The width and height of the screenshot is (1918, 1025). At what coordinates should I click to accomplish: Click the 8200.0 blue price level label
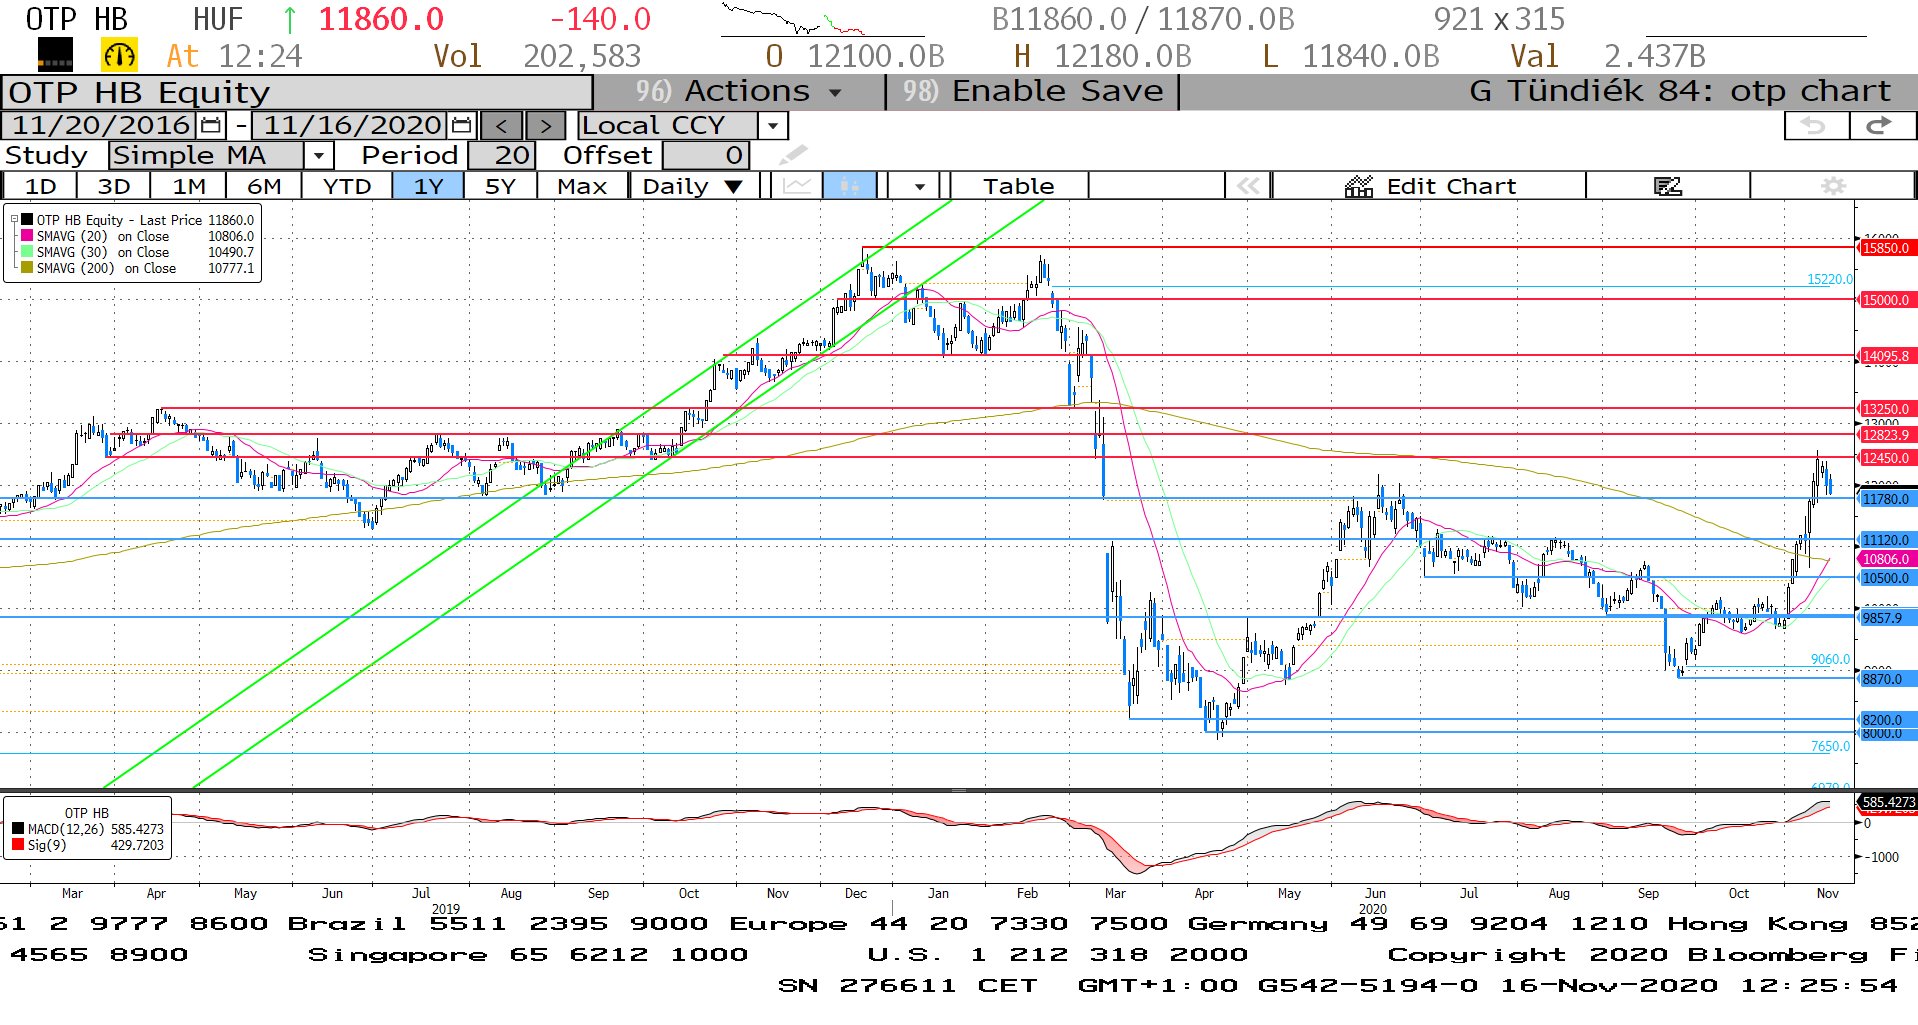click(x=1885, y=720)
